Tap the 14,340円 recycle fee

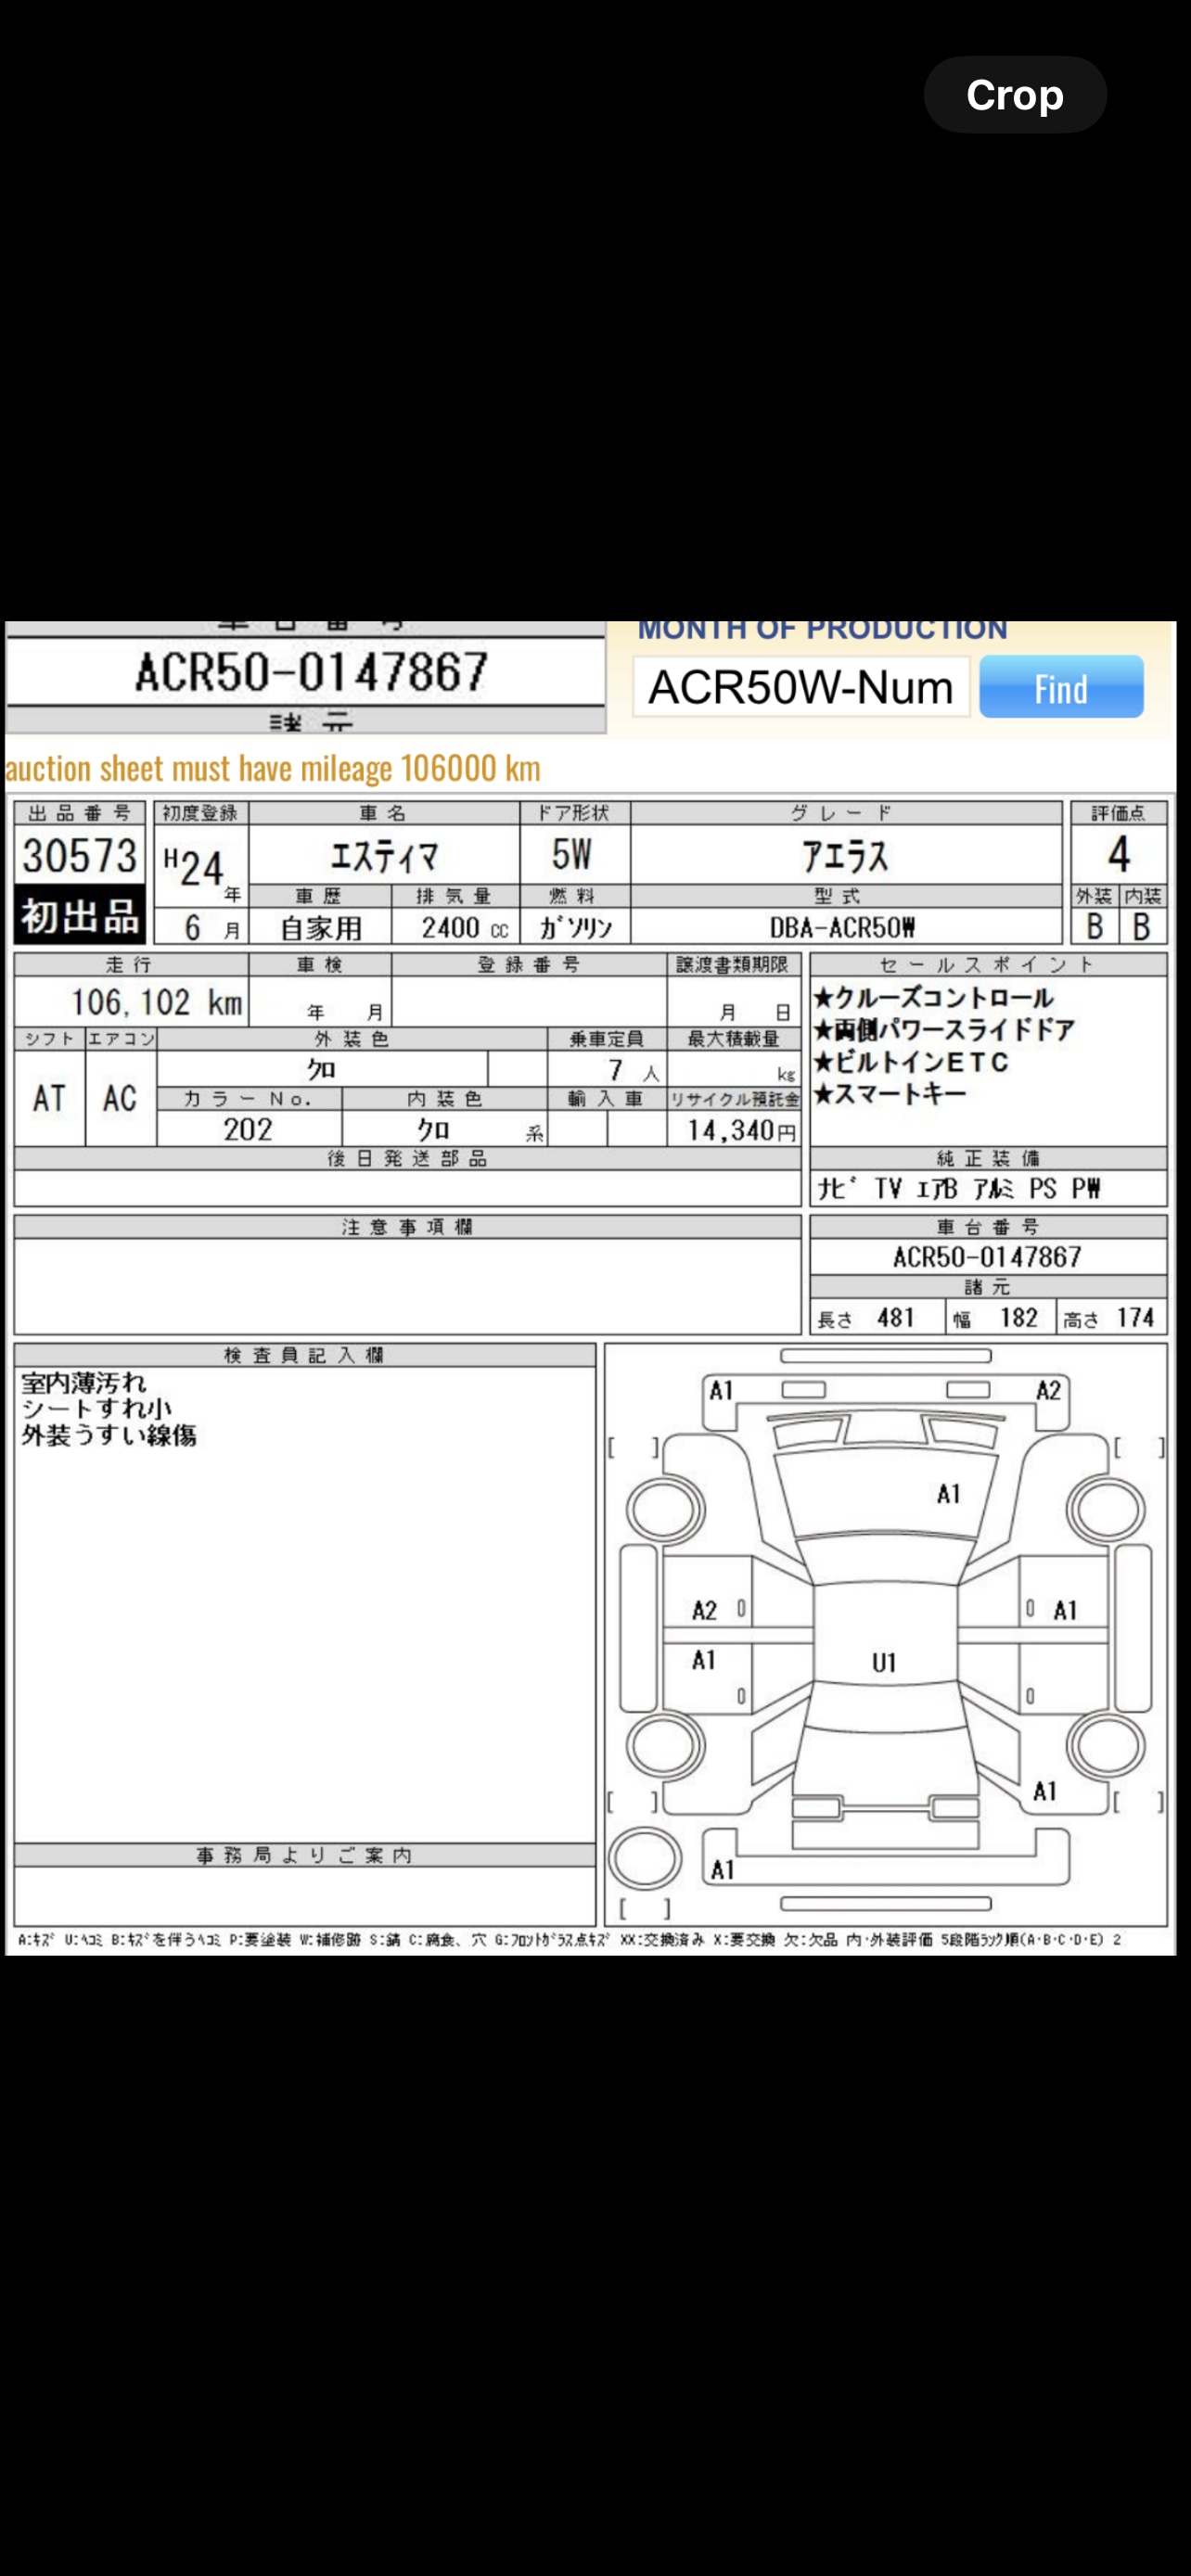coord(741,1130)
